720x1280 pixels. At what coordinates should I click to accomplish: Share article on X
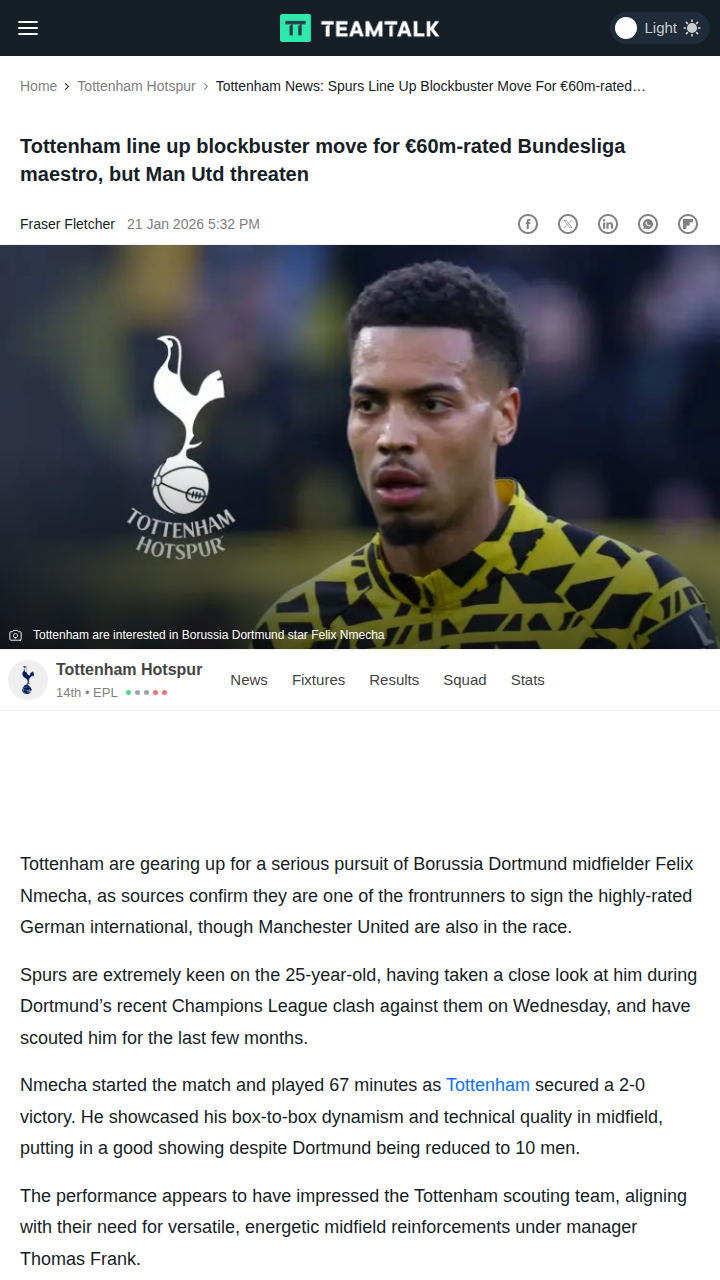pyautogui.click(x=568, y=224)
